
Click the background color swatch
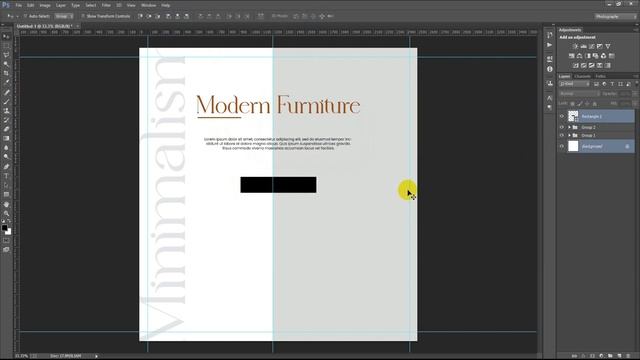point(9,232)
